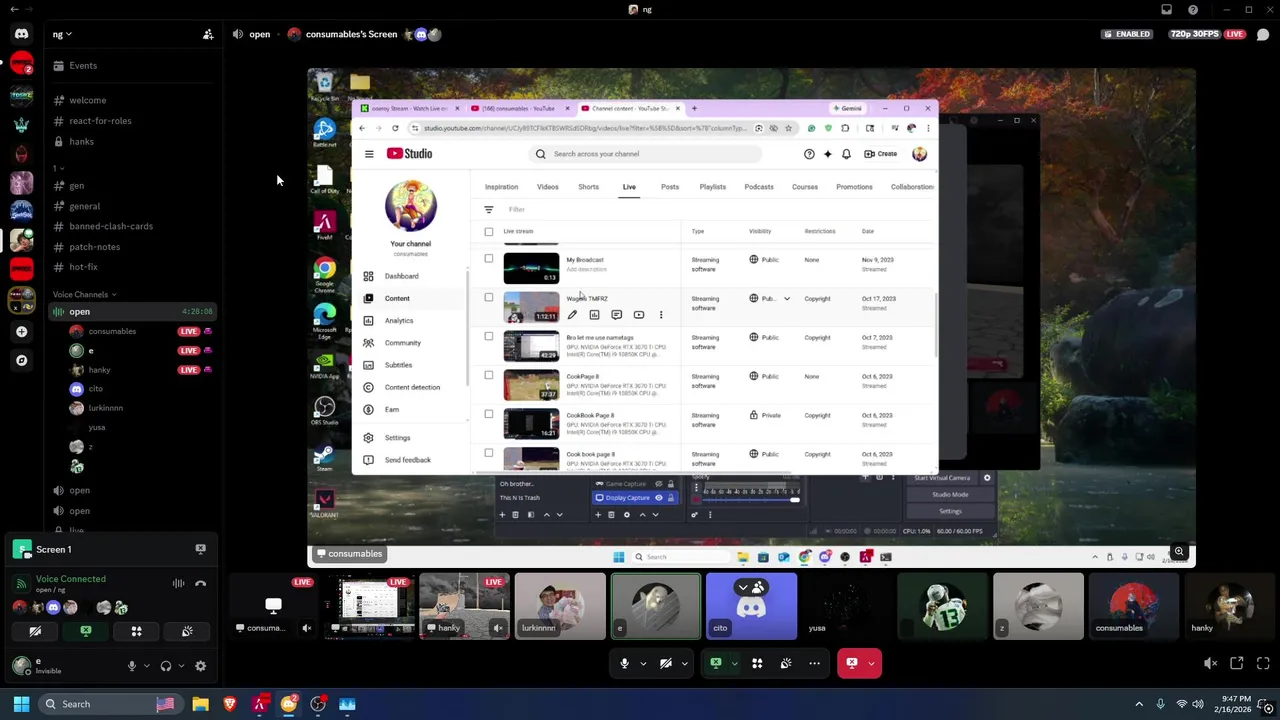The width and height of the screenshot is (1280, 720).
Task: Open User Settings gear
Action: click(200, 666)
